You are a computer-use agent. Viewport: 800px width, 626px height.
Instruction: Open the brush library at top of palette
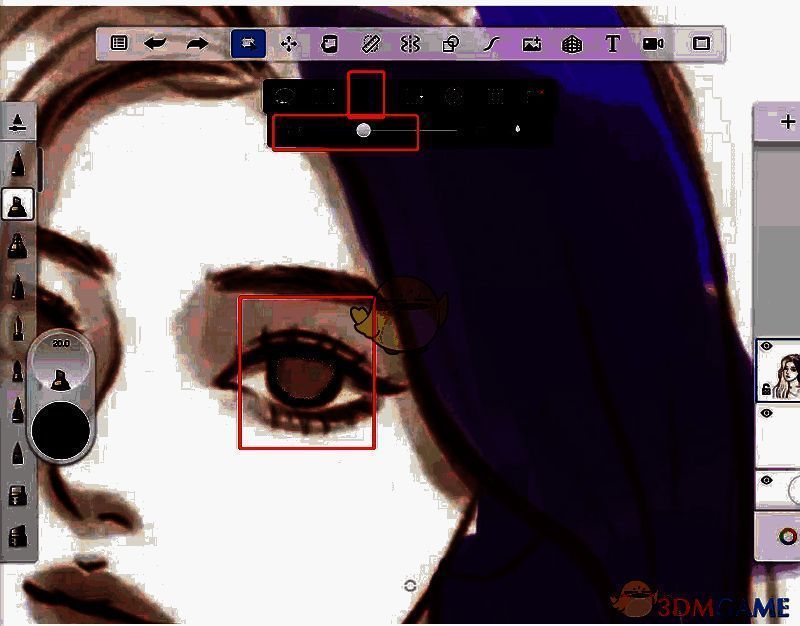pyautogui.click(x=18, y=122)
